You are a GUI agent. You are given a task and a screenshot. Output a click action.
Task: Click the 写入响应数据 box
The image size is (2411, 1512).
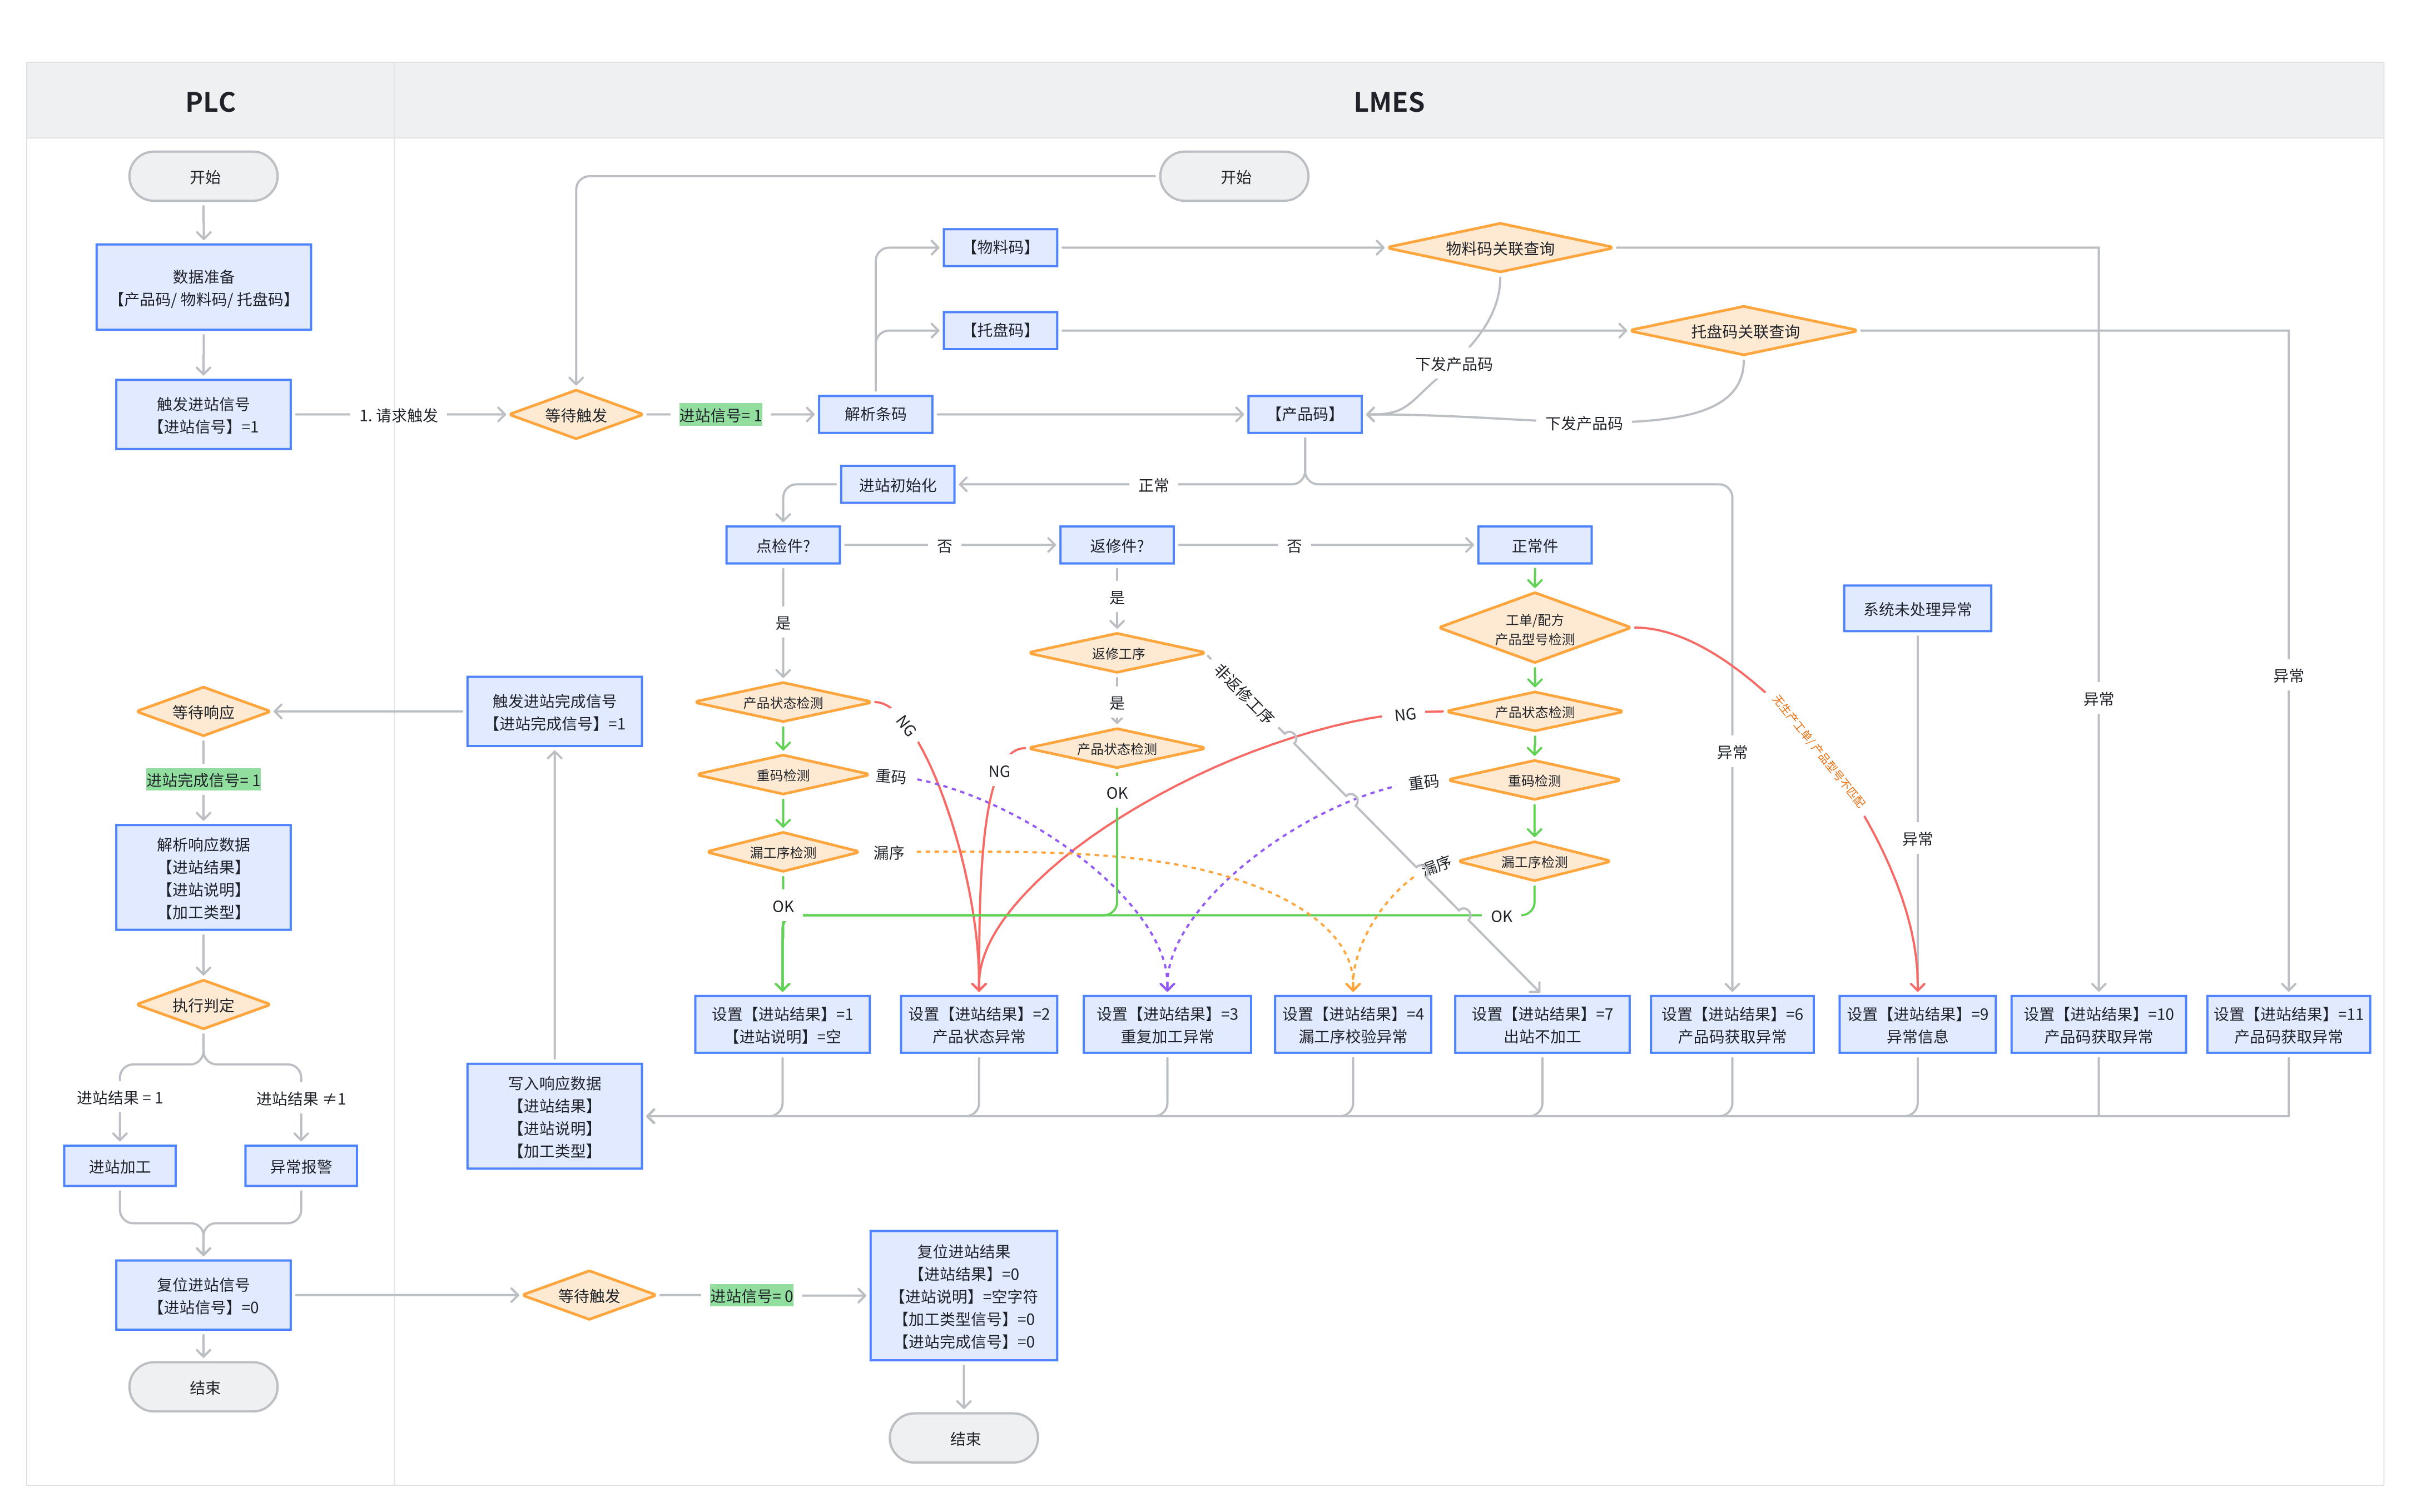pos(554,1116)
